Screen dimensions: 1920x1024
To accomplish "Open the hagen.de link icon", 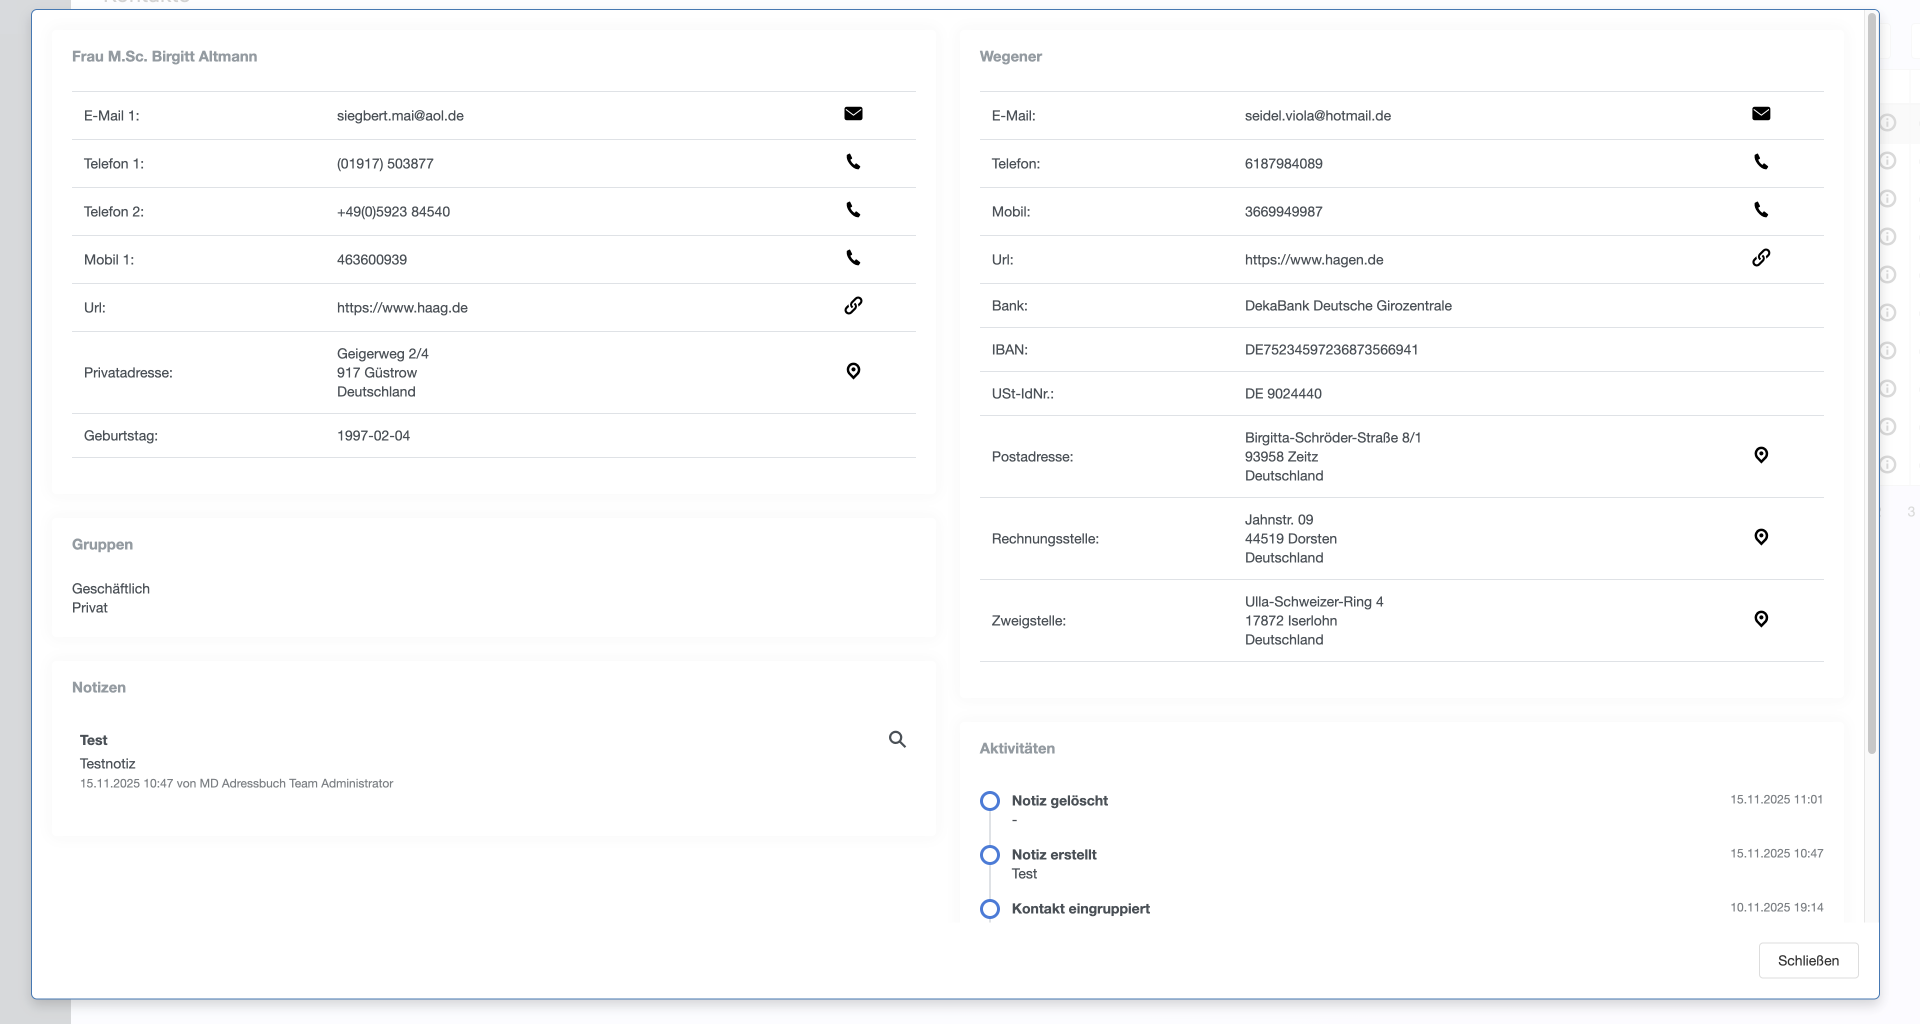I will 1761,258.
